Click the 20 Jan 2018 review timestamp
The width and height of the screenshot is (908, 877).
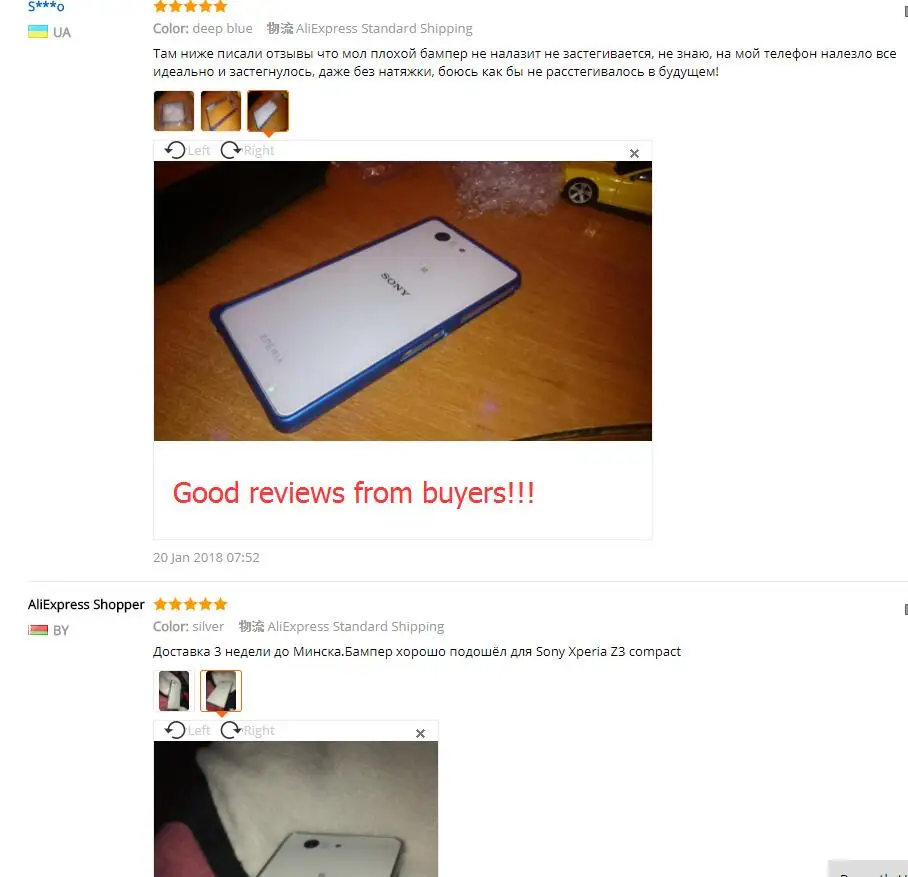pyautogui.click(x=206, y=557)
